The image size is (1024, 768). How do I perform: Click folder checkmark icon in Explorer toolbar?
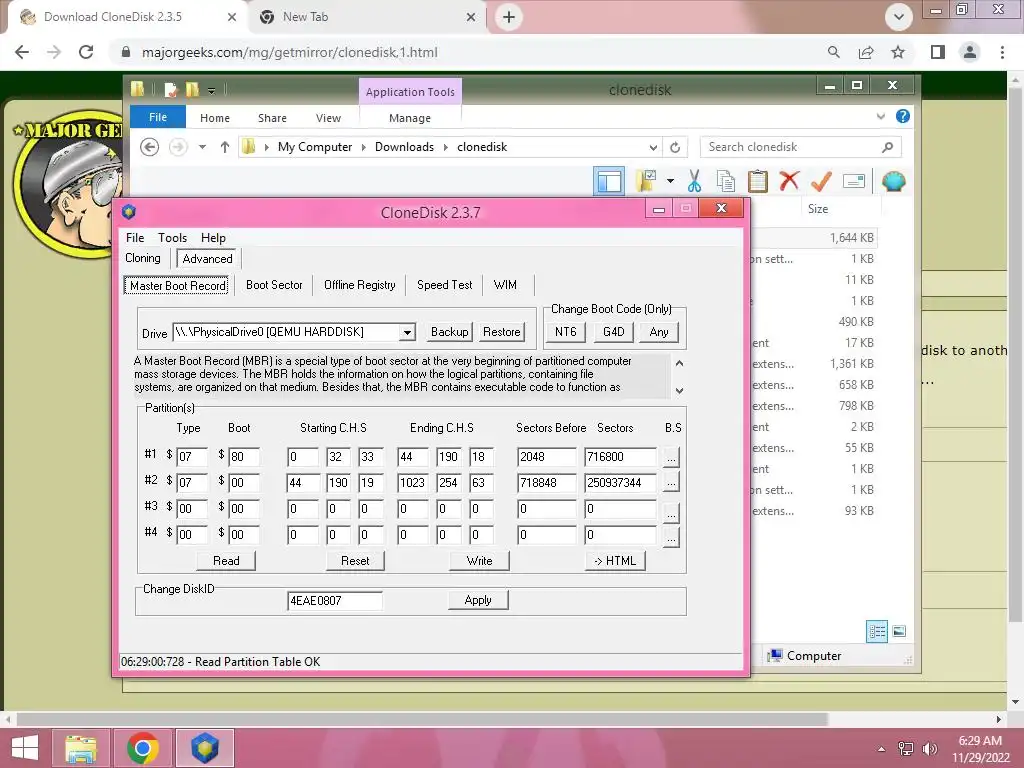646,181
